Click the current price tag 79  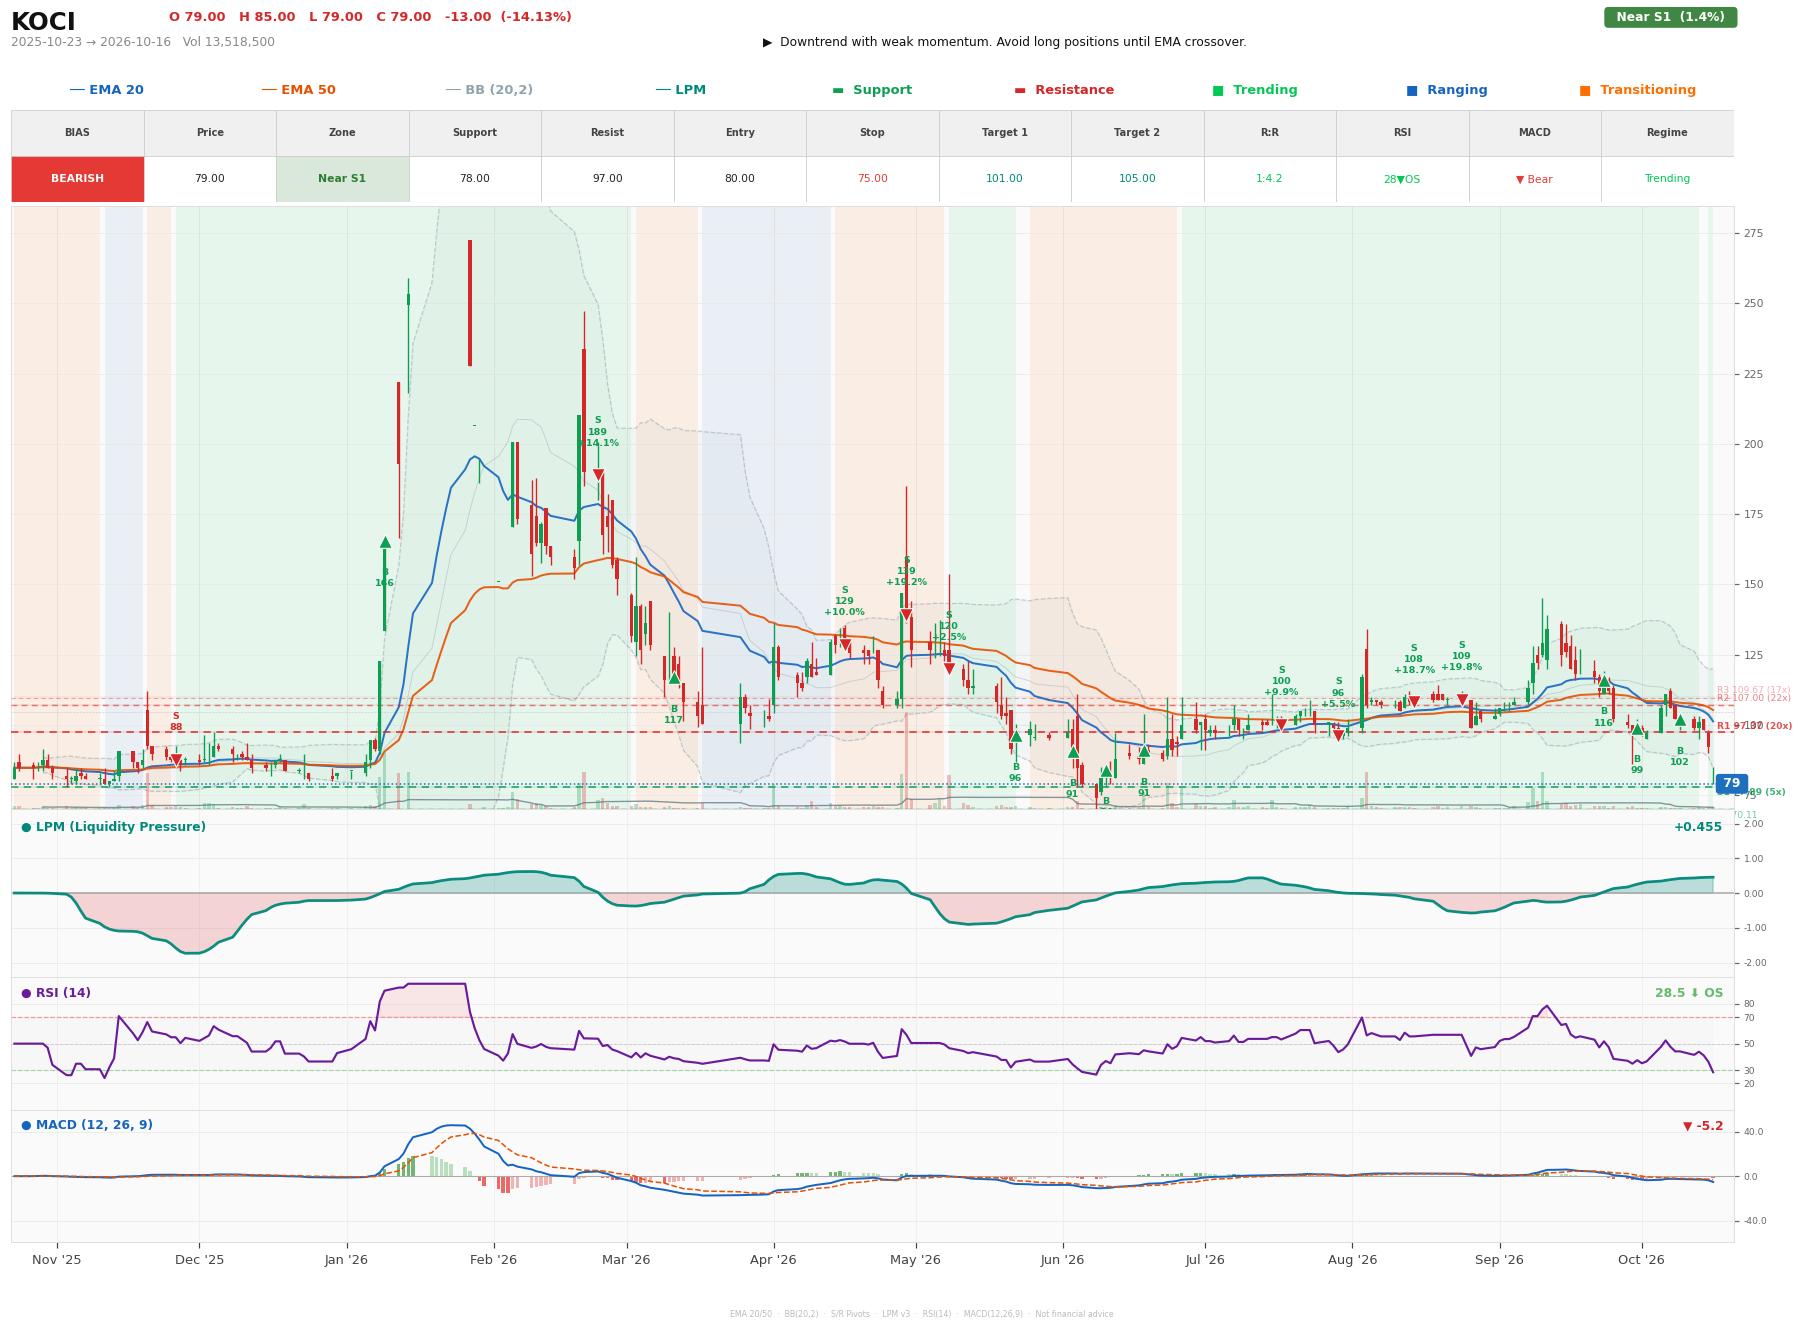pos(1731,784)
